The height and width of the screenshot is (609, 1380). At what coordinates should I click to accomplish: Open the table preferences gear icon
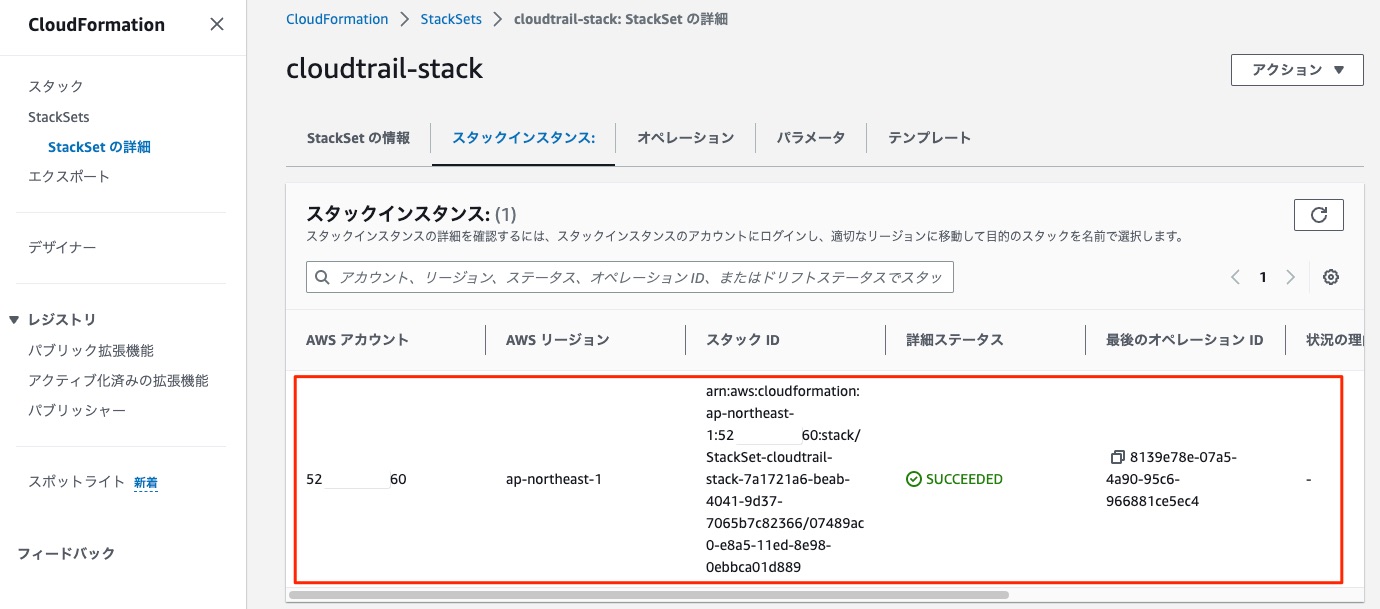pyautogui.click(x=1331, y=276)
